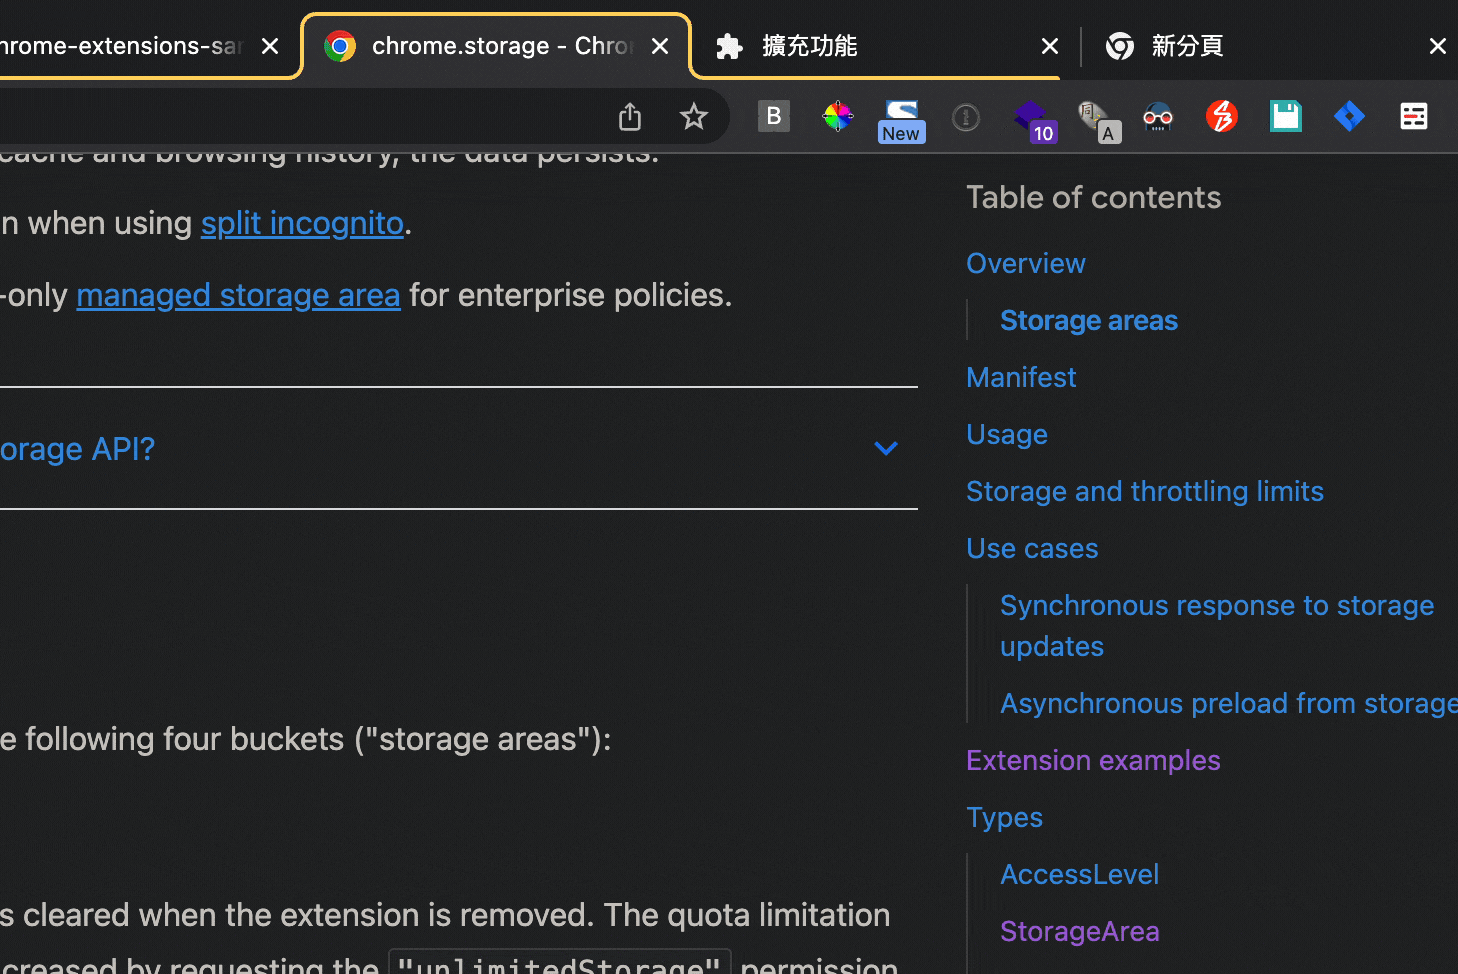Follow the 'managed storage area' link
Screen dimensions: 1458x974
pos(238,295)
